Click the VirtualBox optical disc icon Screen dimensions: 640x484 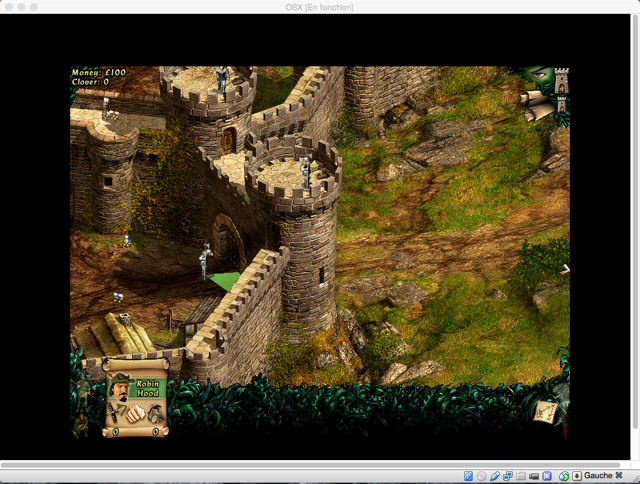(x=482, y=476)
